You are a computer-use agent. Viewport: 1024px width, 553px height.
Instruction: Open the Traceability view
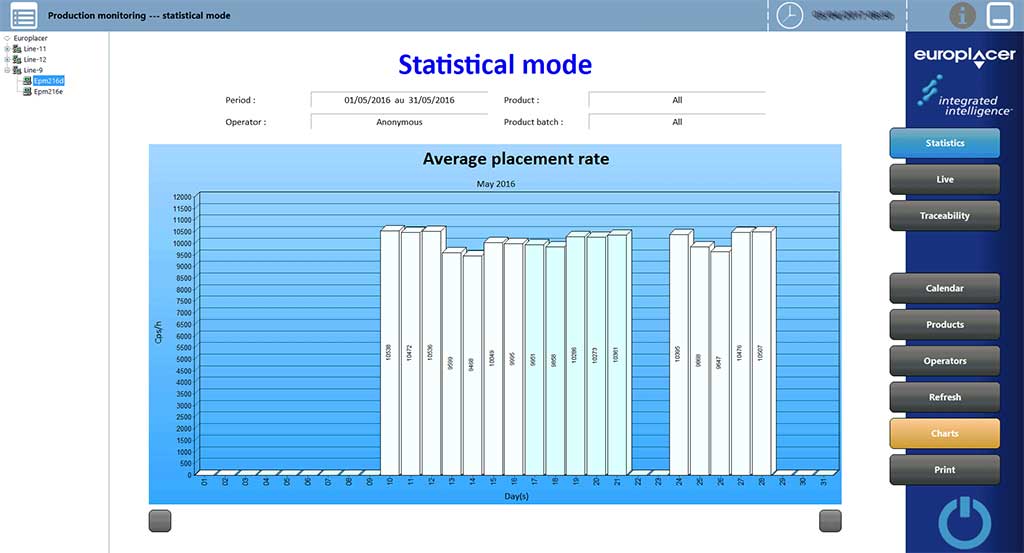(x=944, y=216)
